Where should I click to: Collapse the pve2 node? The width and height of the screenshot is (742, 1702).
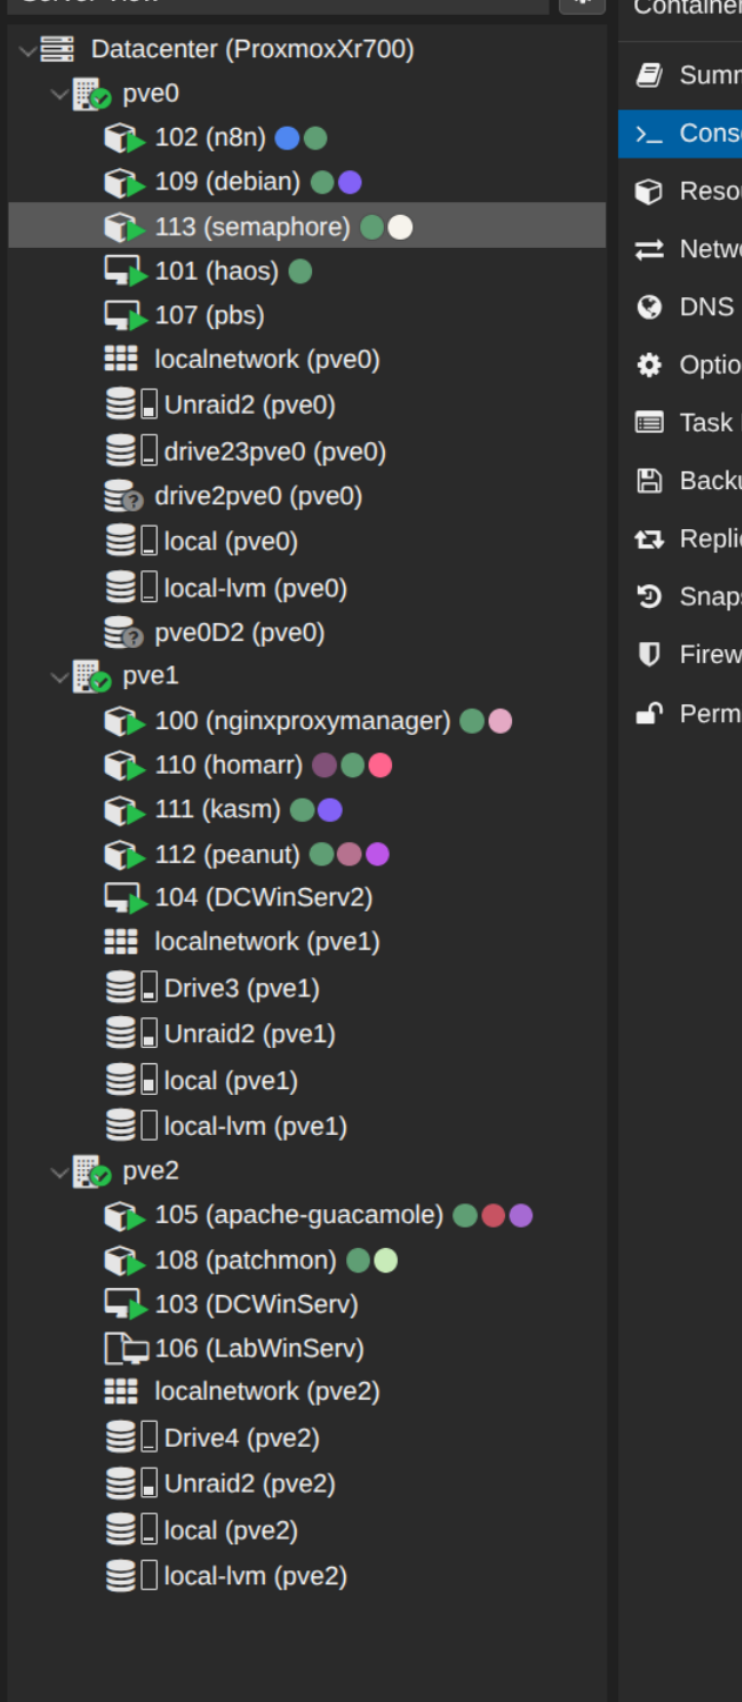click(59, 1171)
